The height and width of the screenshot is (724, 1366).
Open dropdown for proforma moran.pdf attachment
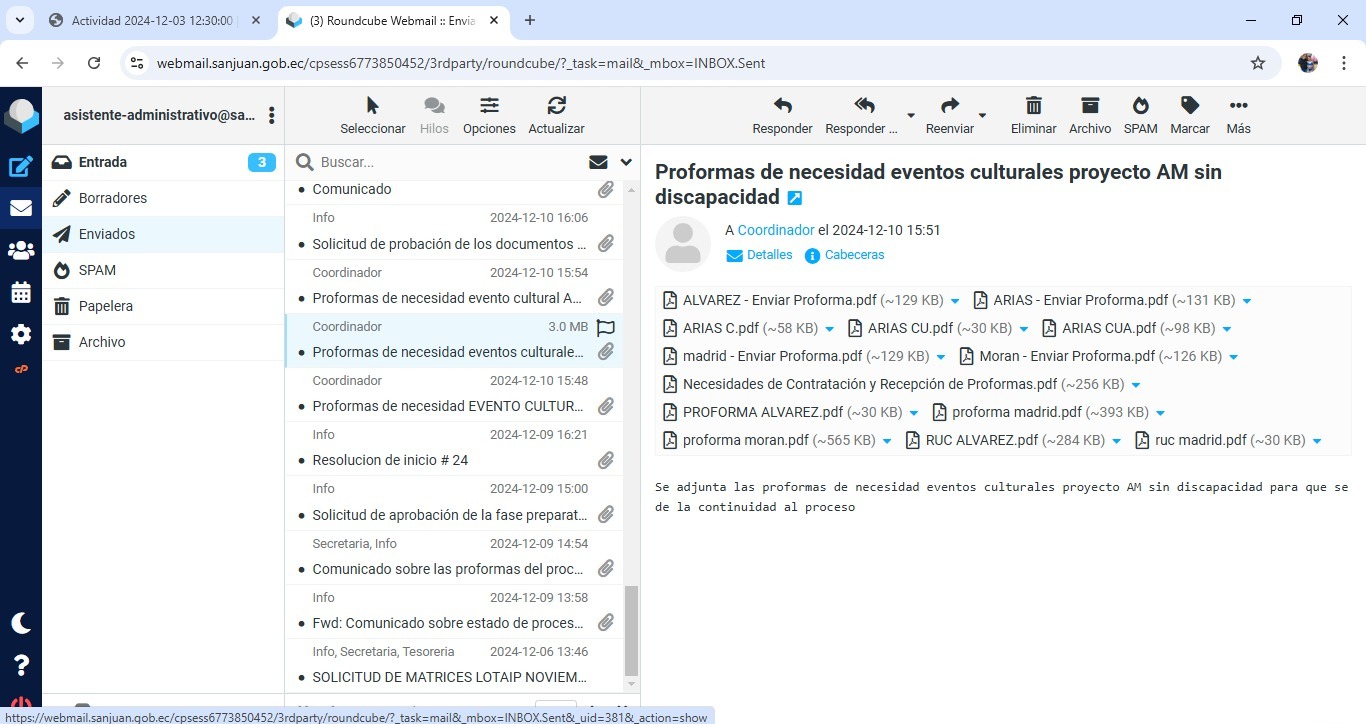pyautogui.click(x=886, y=441)
